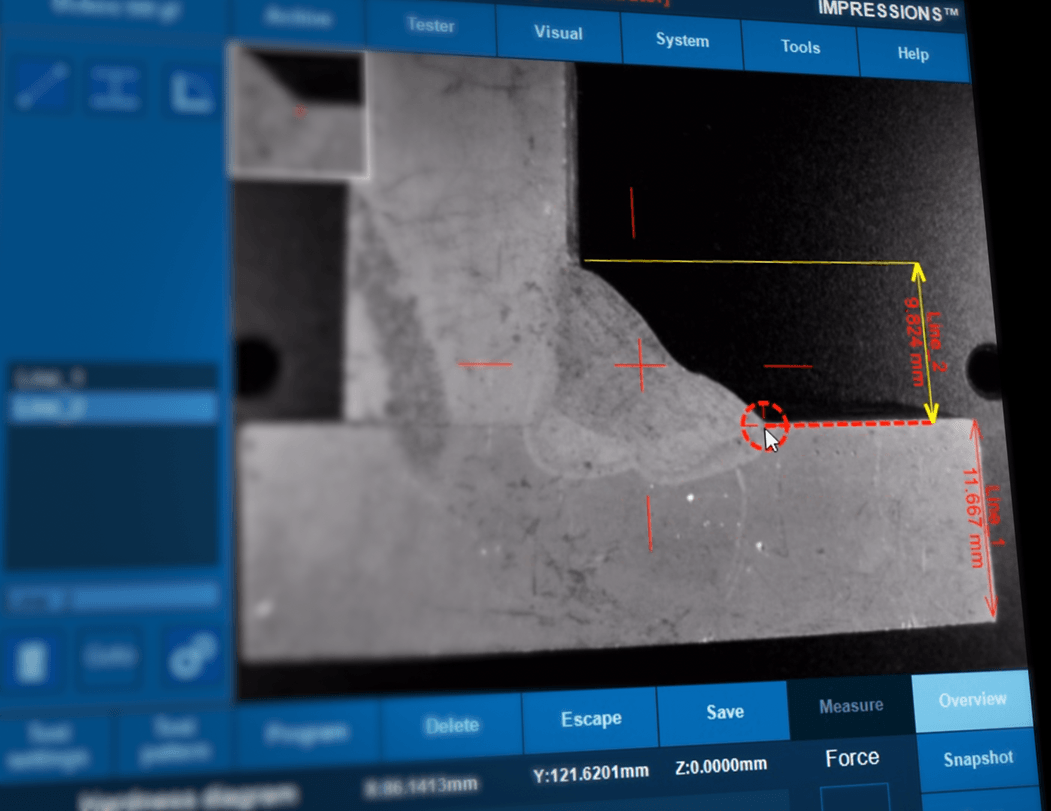Open the System menu
This screenshot has width=1051, height=811.
(x=682, y=41)
